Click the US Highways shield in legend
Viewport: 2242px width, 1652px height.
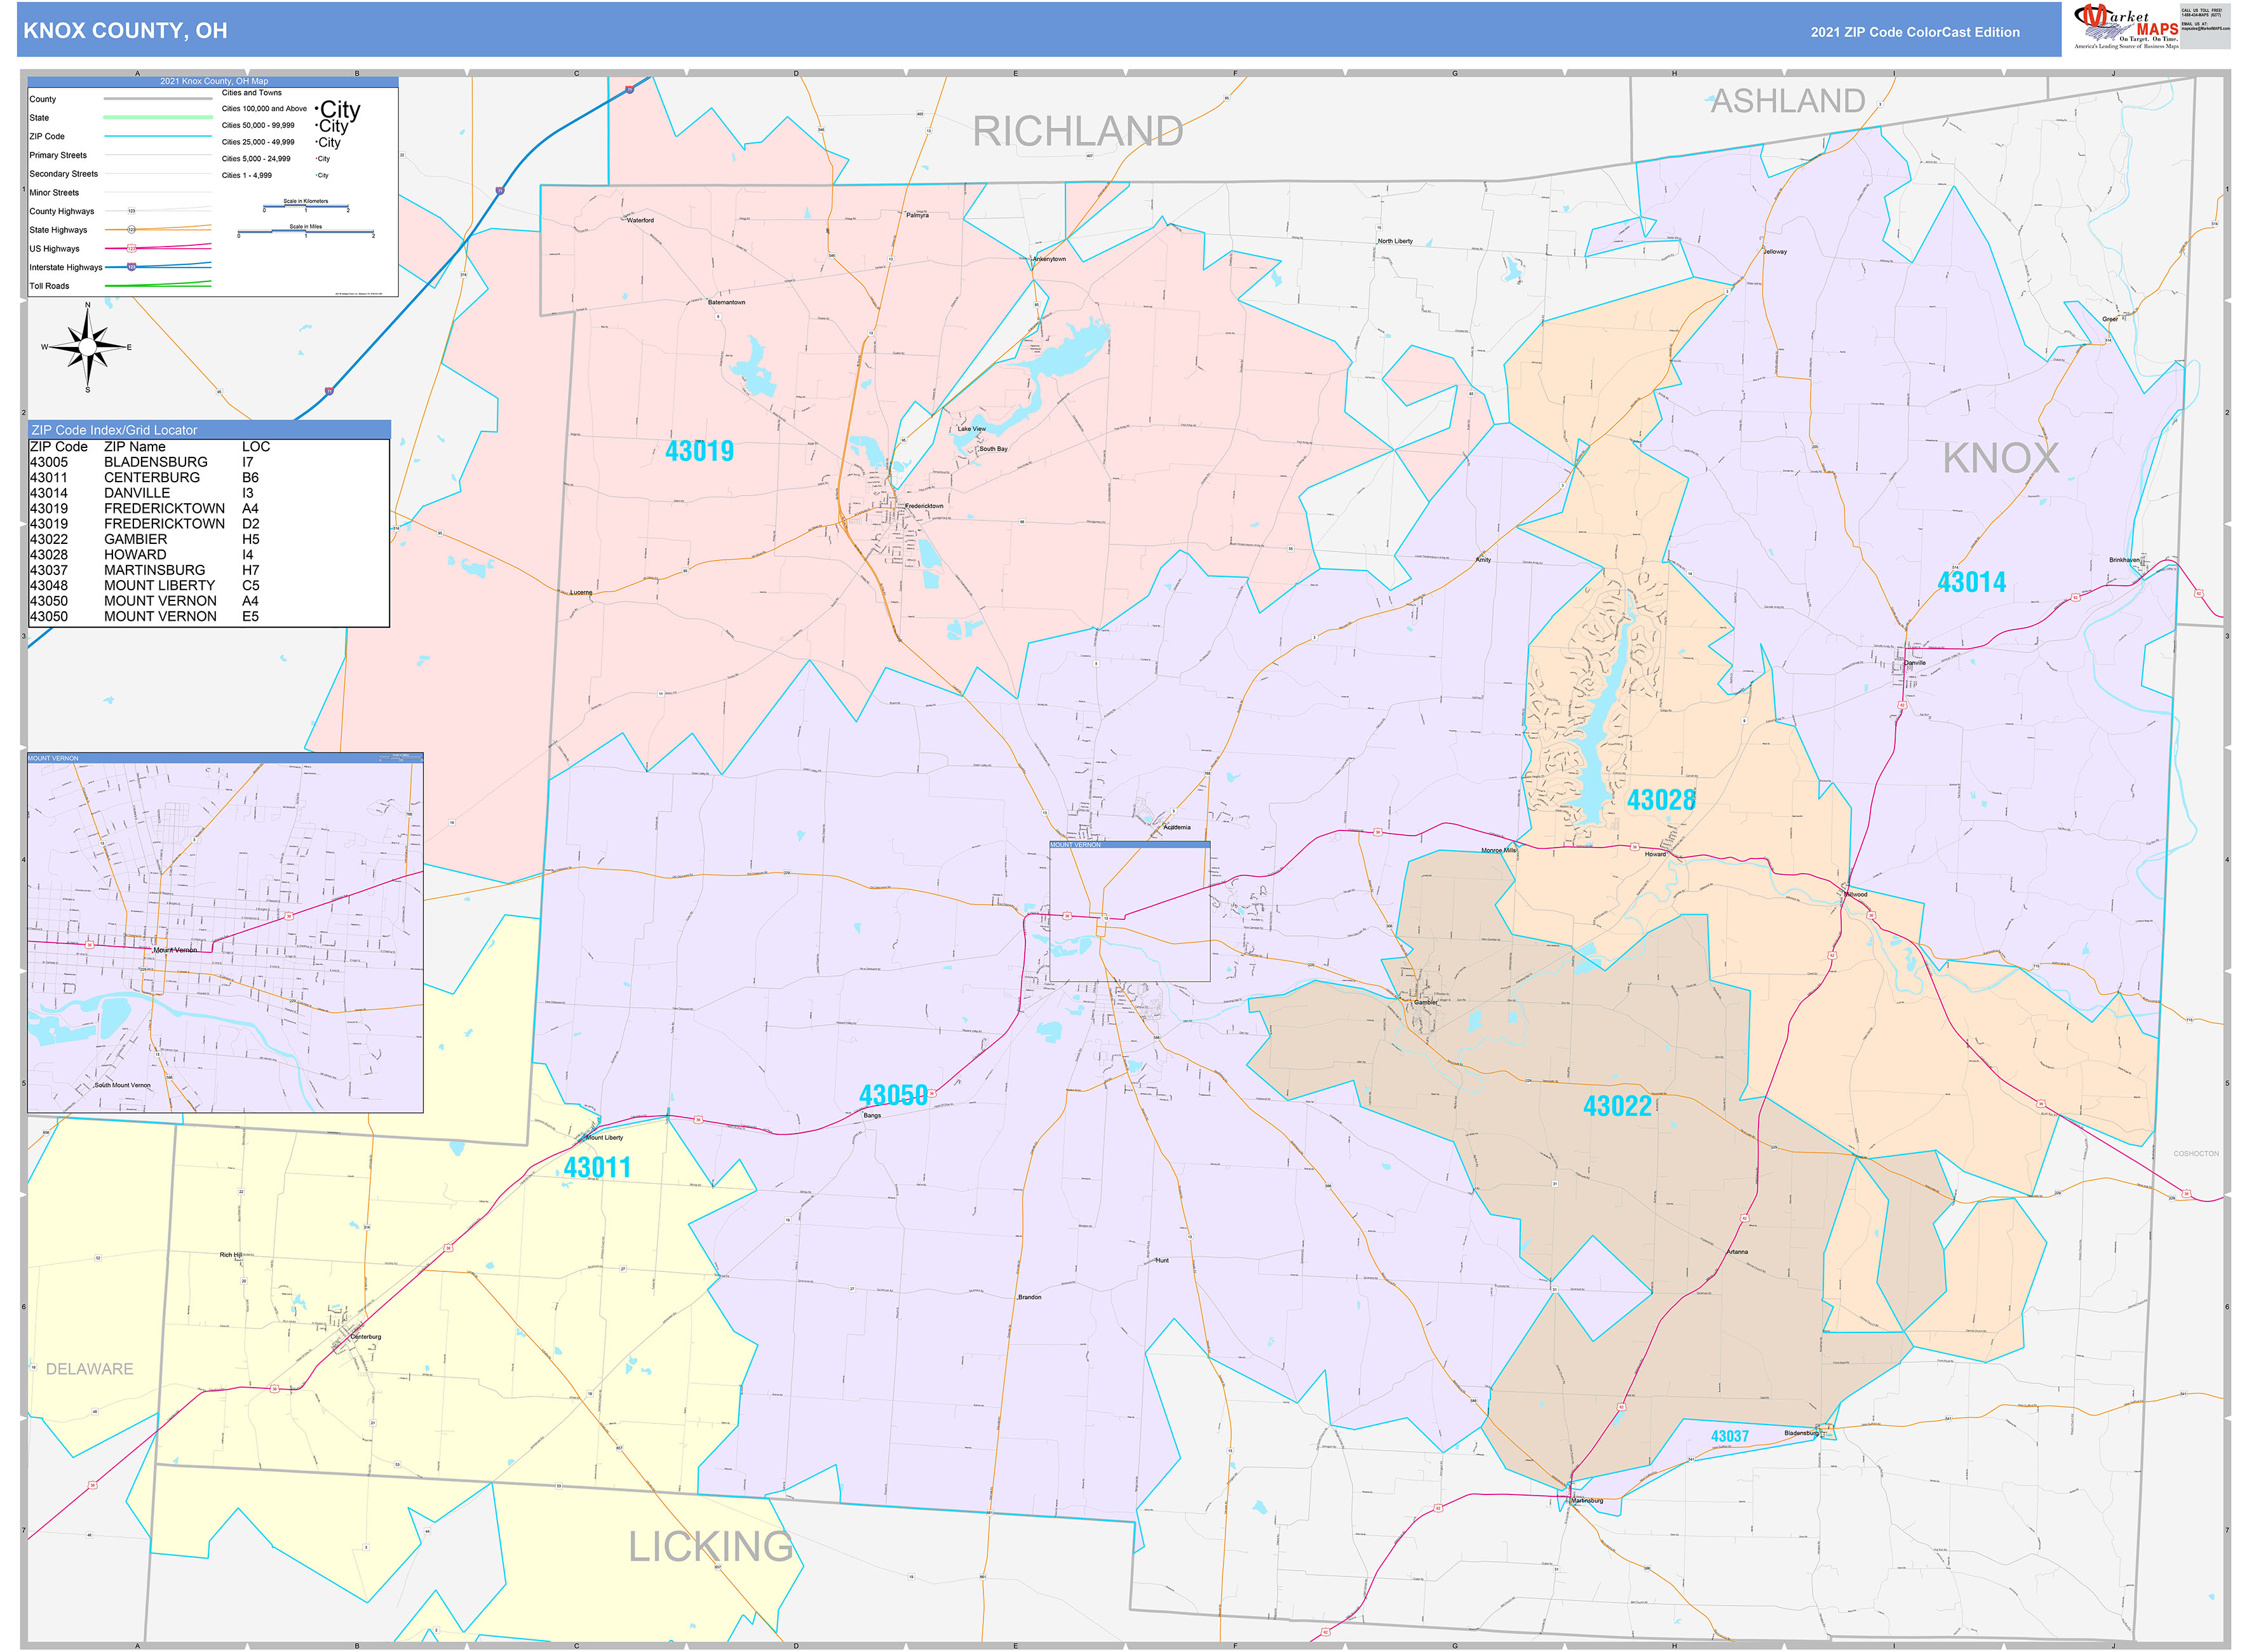(131, 248)
